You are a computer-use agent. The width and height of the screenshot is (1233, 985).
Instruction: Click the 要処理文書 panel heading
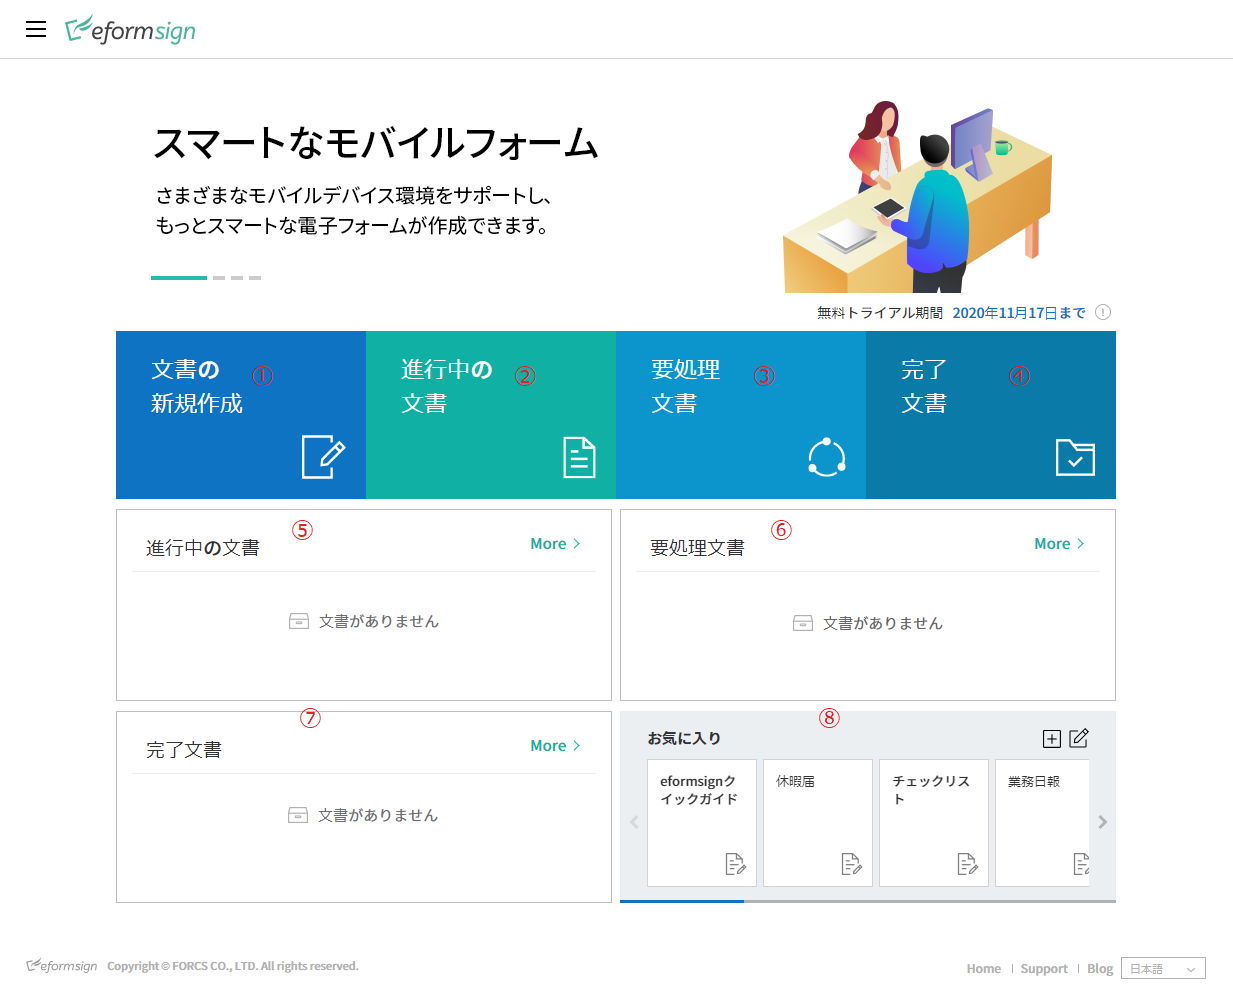click(697, 548)
